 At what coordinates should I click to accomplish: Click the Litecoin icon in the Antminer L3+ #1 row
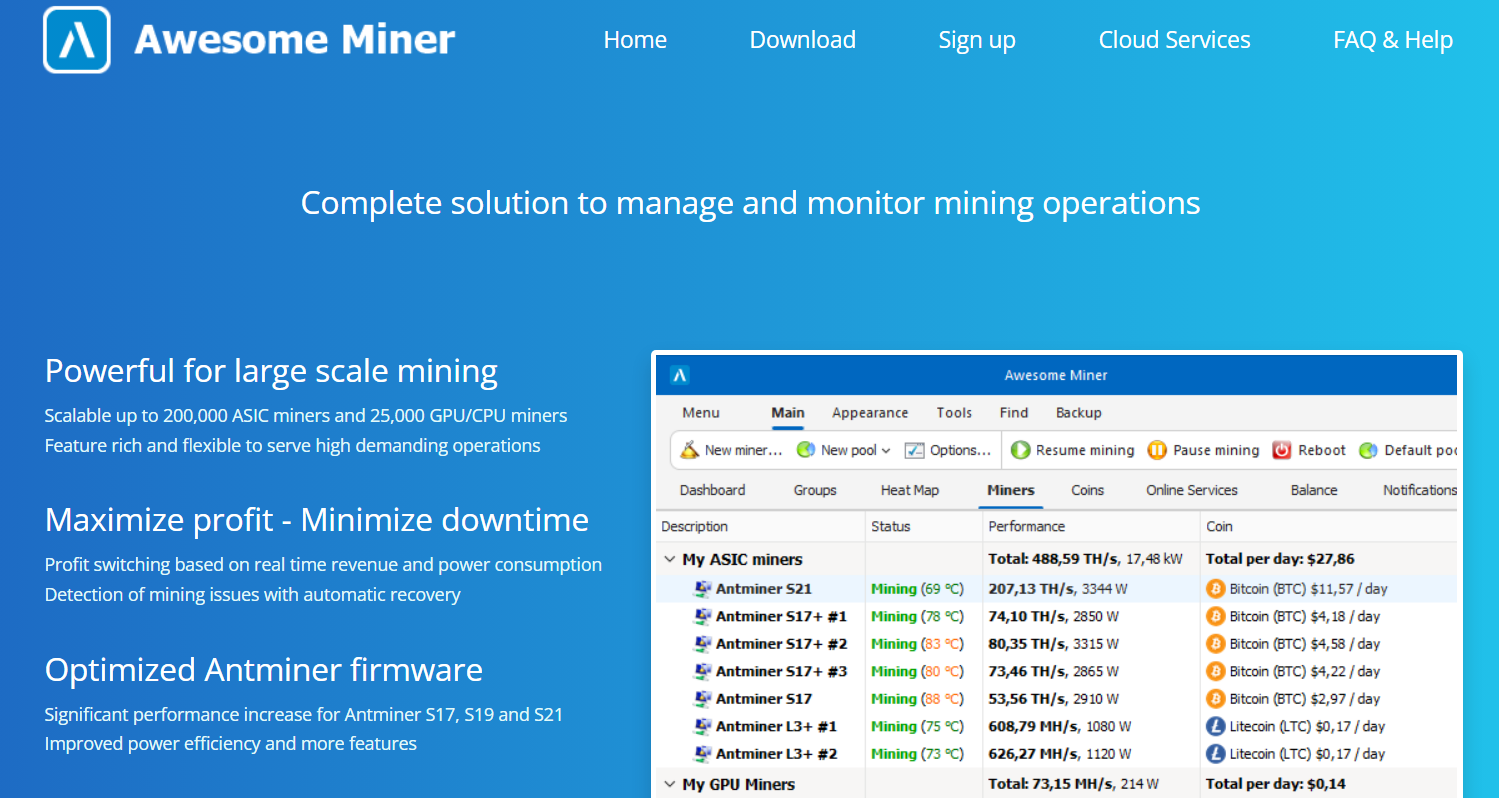pyautogui.click(x=1216, y=726)
